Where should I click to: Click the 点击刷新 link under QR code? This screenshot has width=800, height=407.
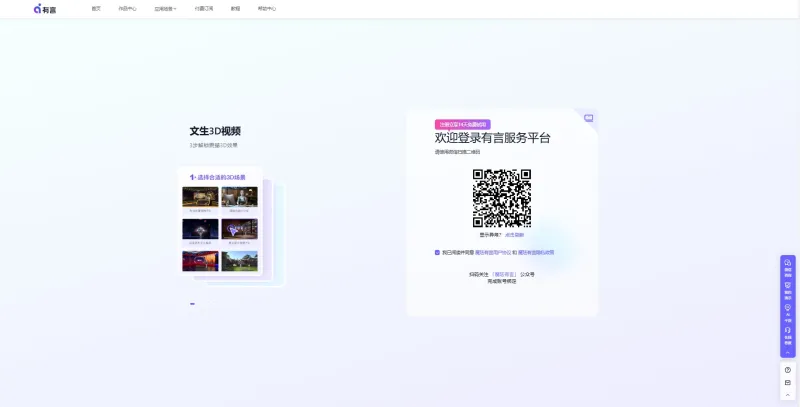pos(514,235)
